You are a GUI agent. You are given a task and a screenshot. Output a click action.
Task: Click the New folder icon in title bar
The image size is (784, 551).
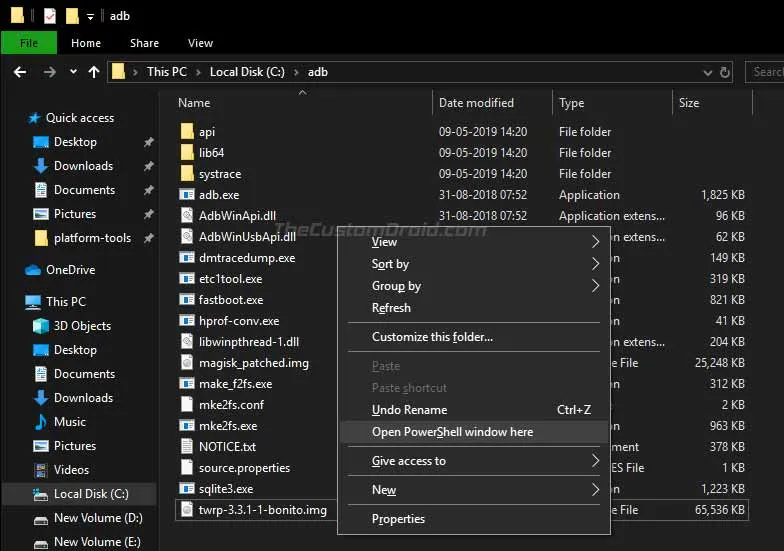pos(72,16)
